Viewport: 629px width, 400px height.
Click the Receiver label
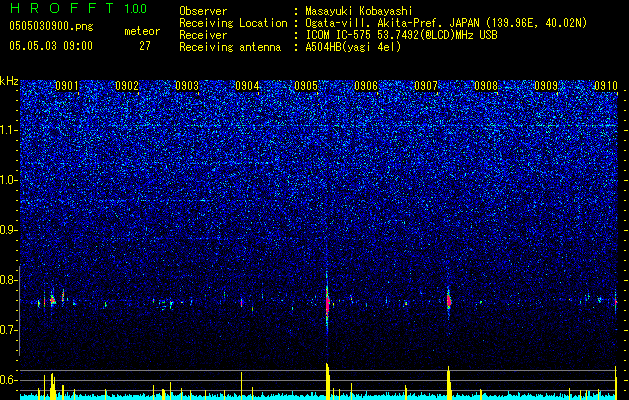[203, 35]
